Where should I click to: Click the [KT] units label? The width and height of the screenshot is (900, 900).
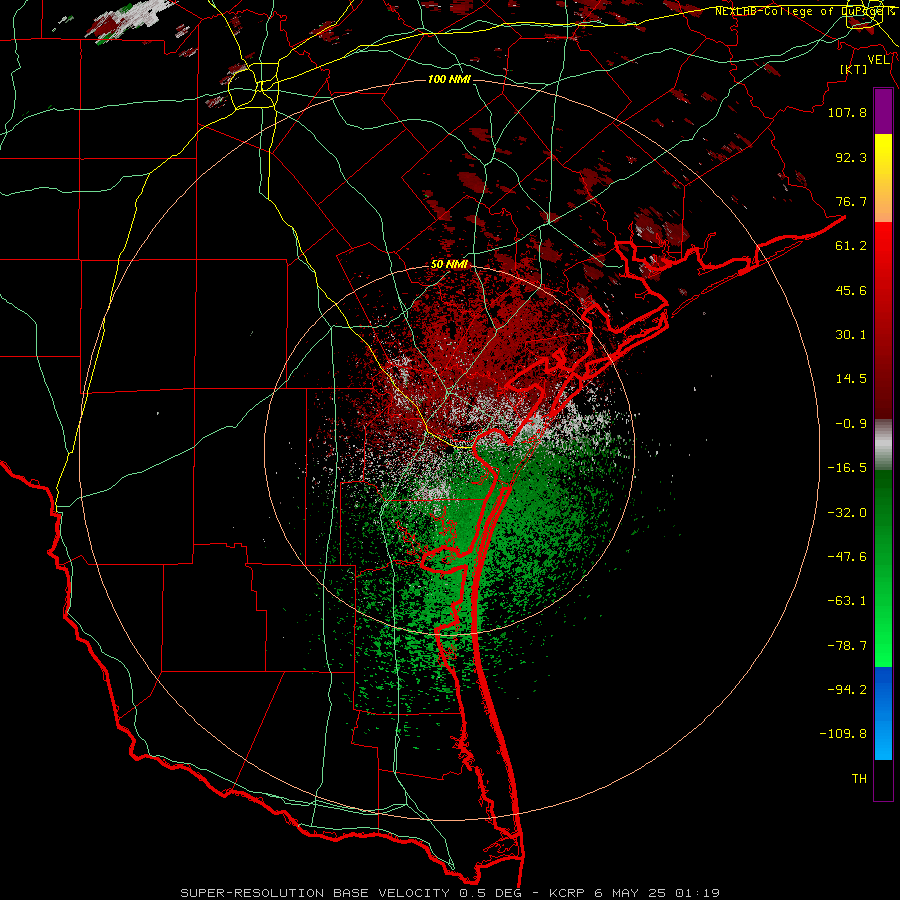click(x=854, y=69)
